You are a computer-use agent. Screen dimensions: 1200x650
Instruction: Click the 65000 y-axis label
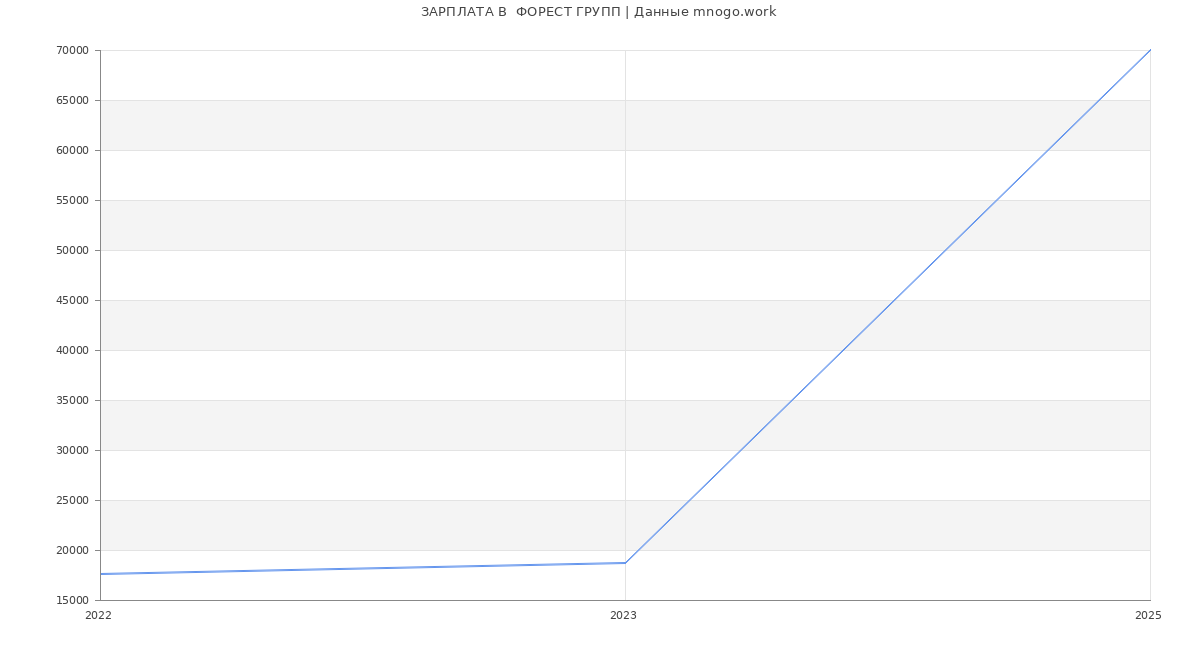point(72,101)
